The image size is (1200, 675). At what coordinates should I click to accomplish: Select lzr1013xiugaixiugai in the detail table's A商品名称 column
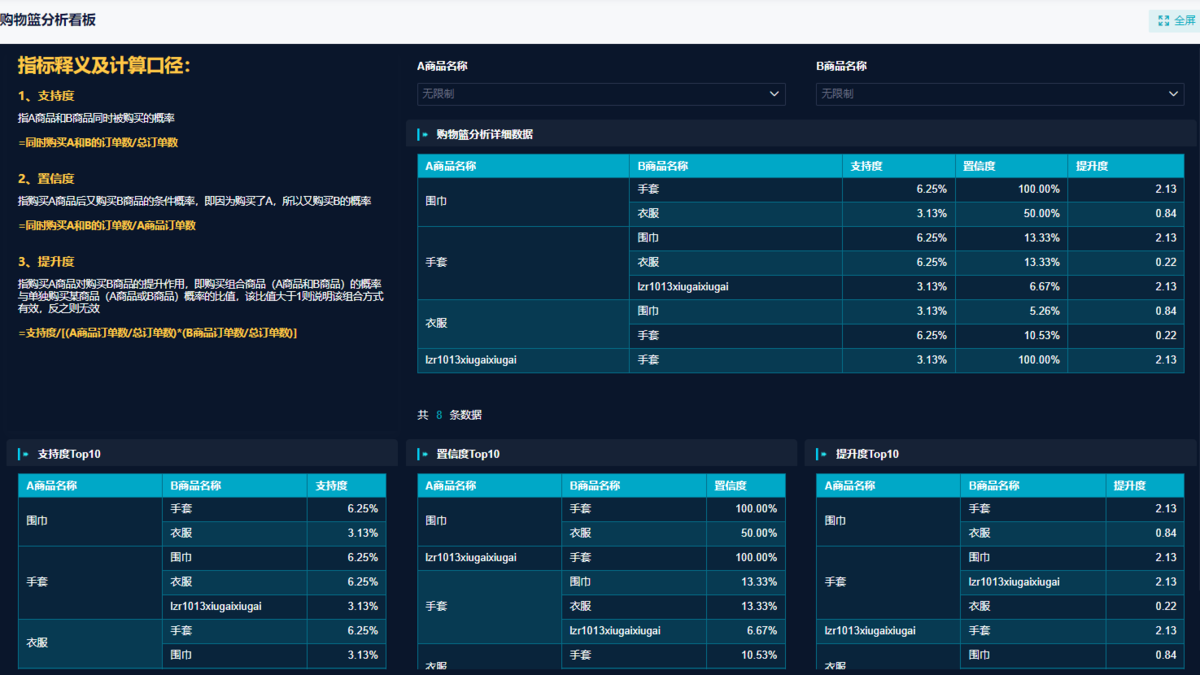pos(471,360)
